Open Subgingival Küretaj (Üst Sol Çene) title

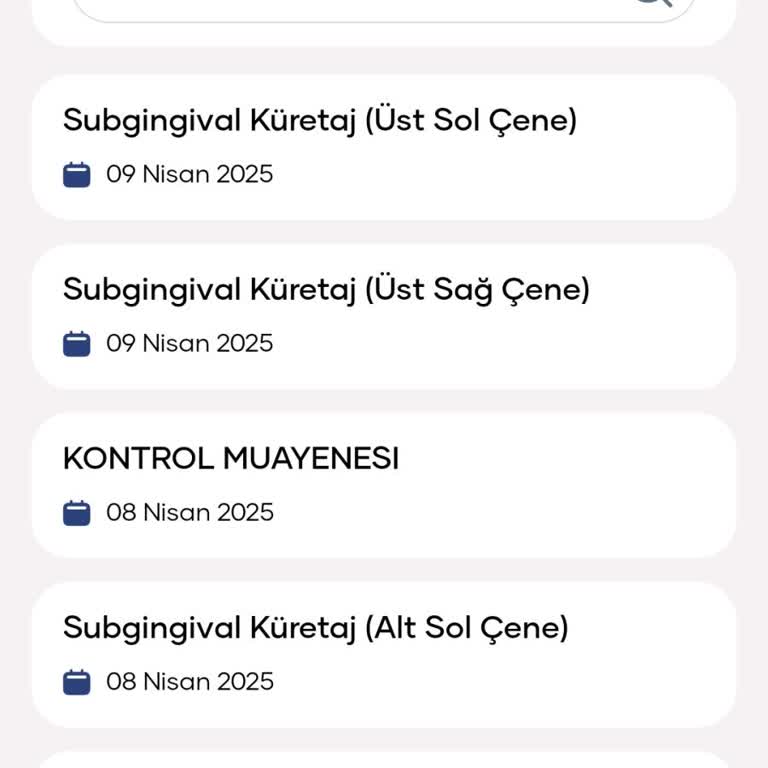point(320,121)
